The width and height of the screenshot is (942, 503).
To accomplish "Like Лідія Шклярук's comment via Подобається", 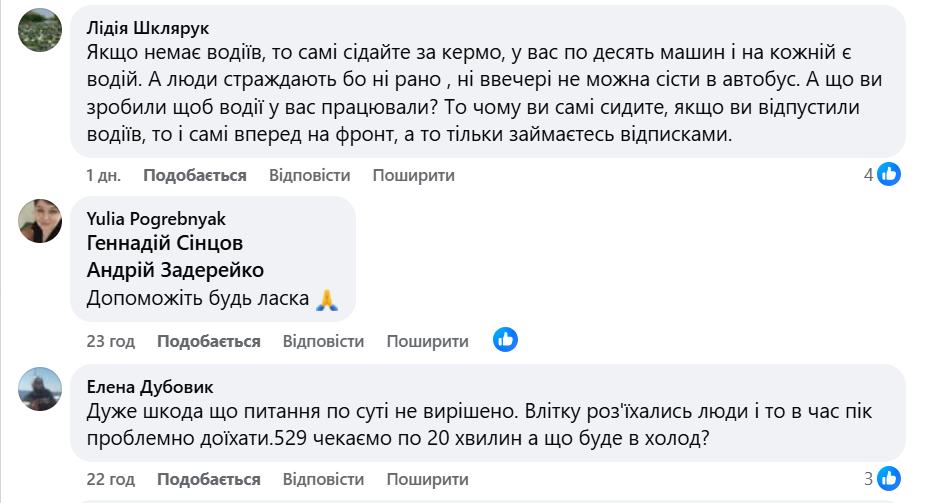I will pos(194,175).
